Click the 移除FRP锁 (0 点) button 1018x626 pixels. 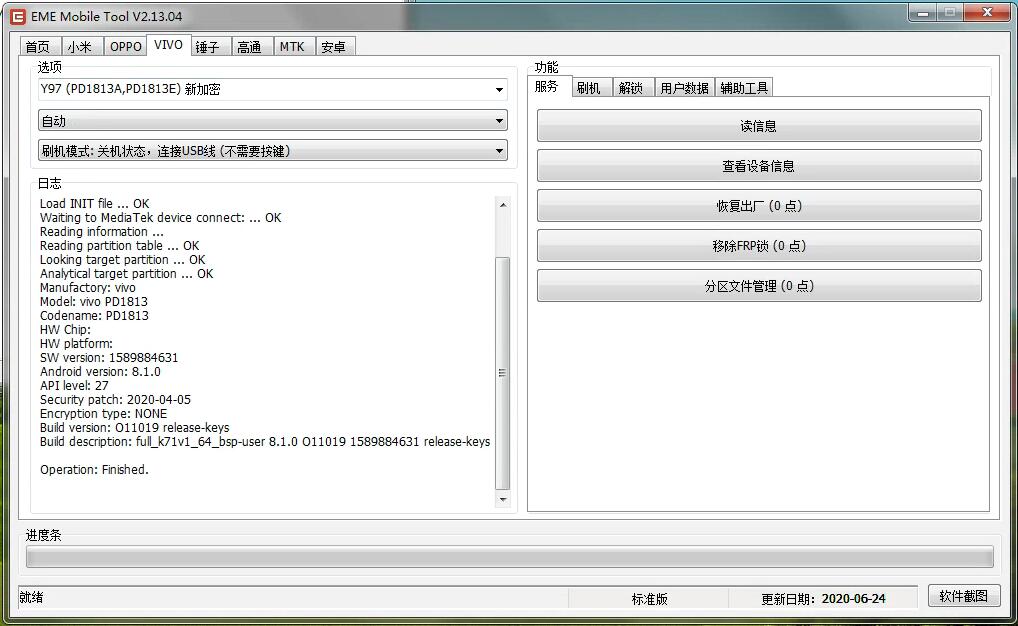click(759, 246)
